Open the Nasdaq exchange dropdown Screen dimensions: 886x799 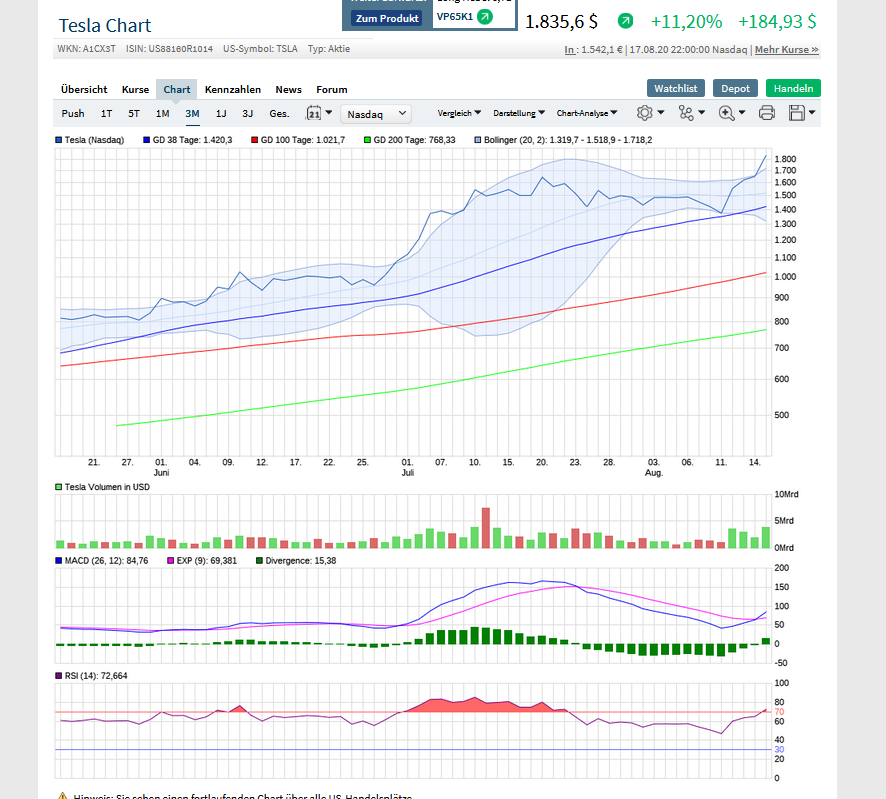(x=376, y=114)
